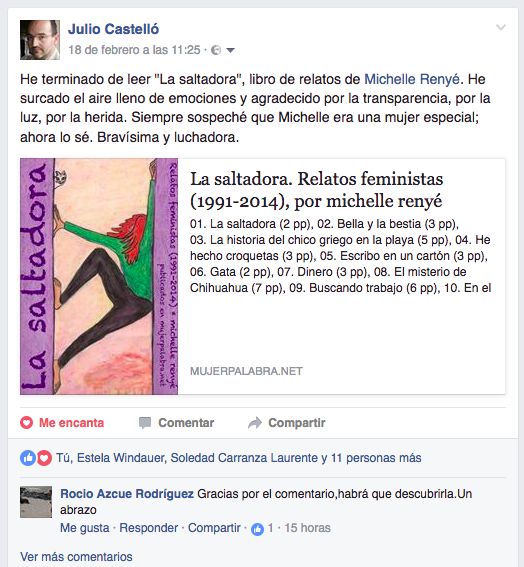Open La saltadora. Relatos feministas article title

316,190
